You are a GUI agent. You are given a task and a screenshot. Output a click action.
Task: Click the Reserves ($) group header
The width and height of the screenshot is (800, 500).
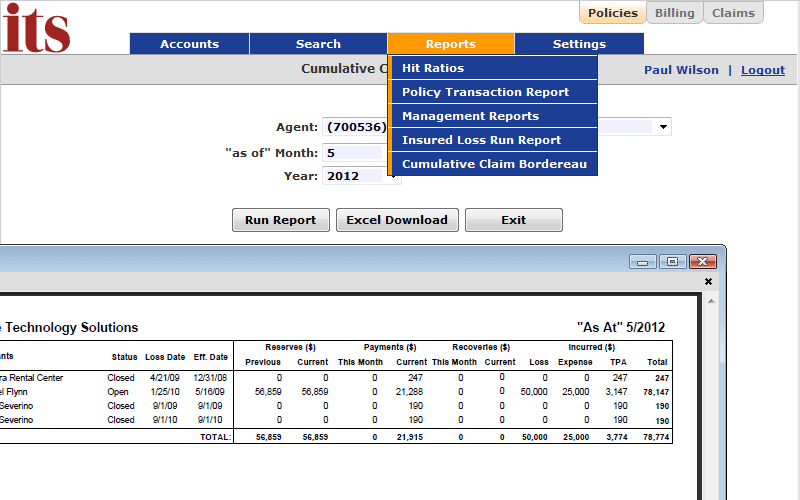pos(290,347)
